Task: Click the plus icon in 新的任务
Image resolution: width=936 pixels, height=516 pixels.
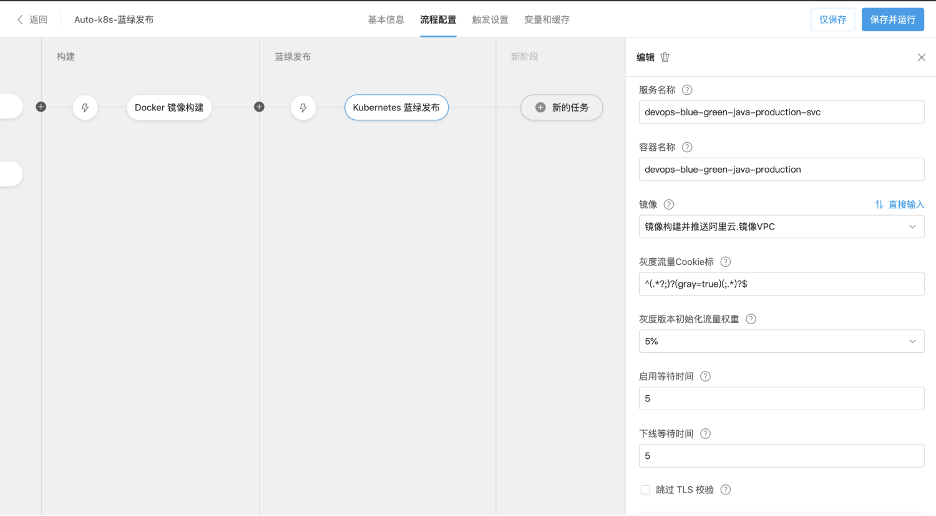Action: (540, 108)
